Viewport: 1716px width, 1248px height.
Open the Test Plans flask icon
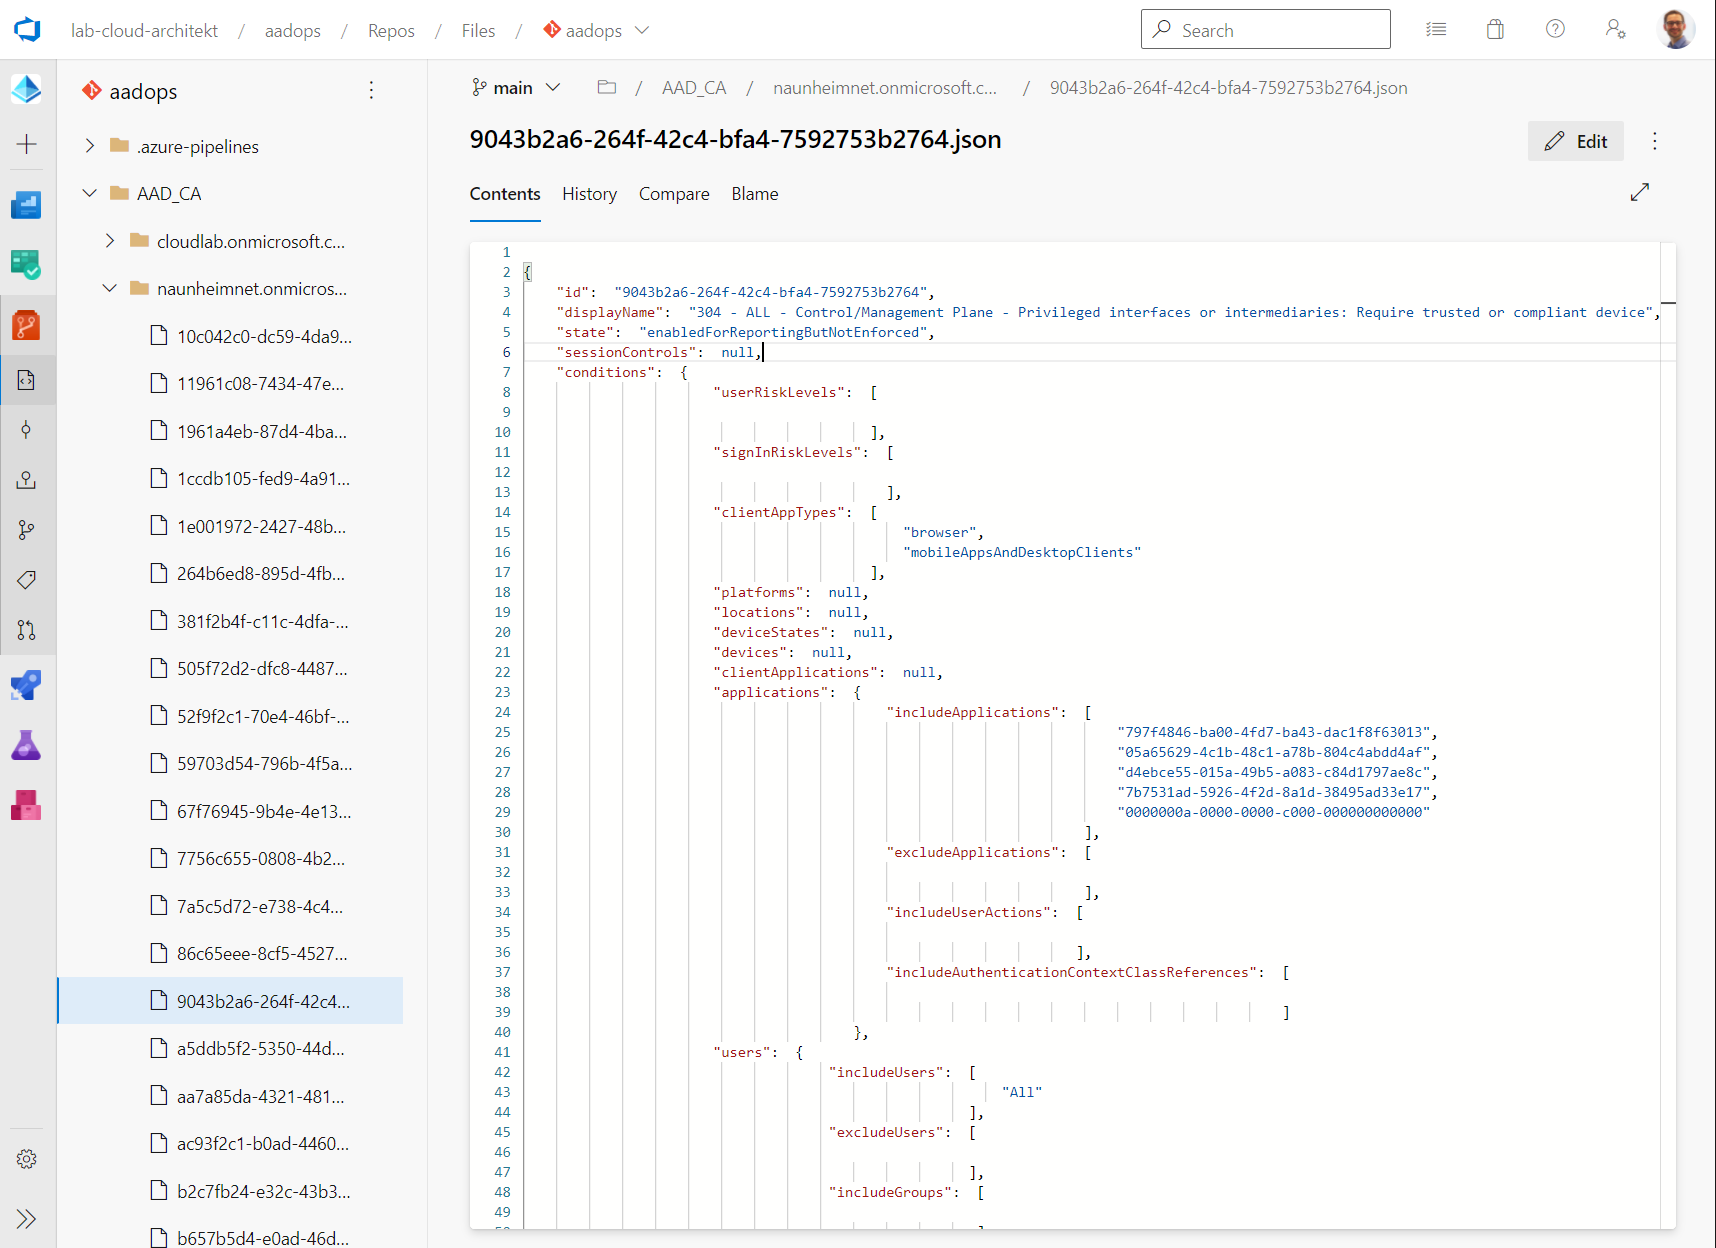(27, 745)
